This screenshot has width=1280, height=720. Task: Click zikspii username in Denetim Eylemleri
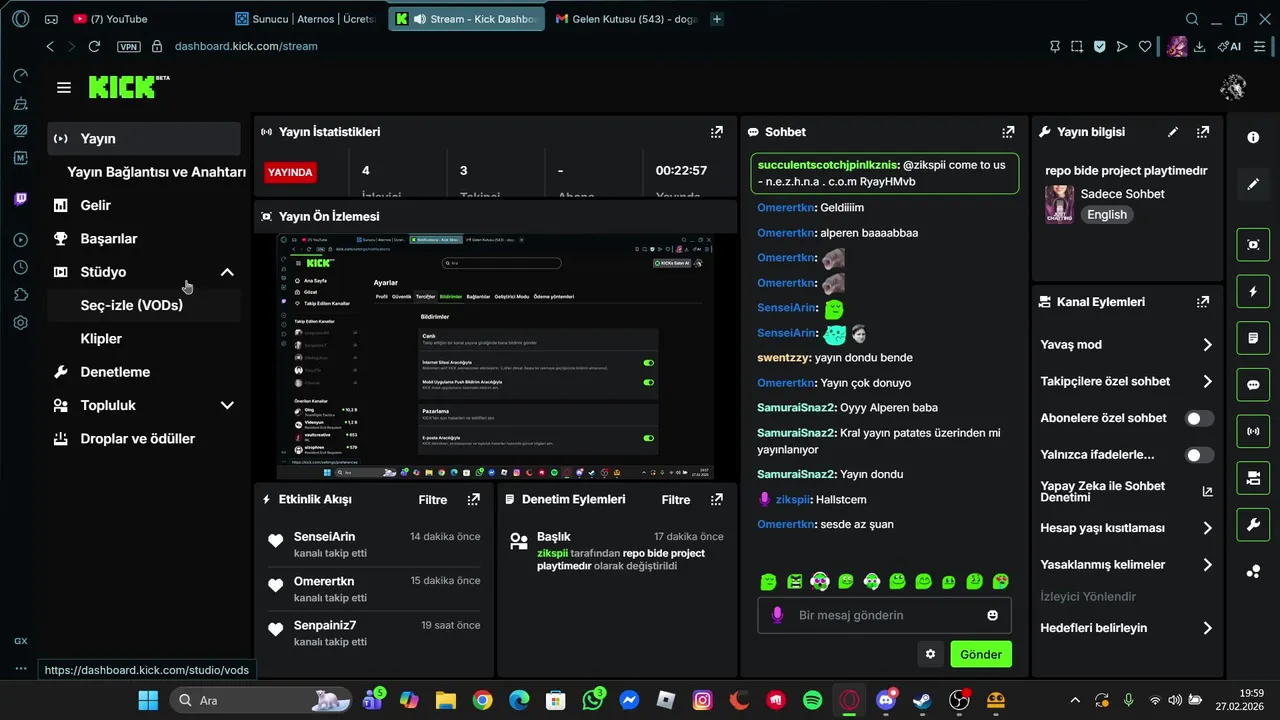tap(552, 553)
